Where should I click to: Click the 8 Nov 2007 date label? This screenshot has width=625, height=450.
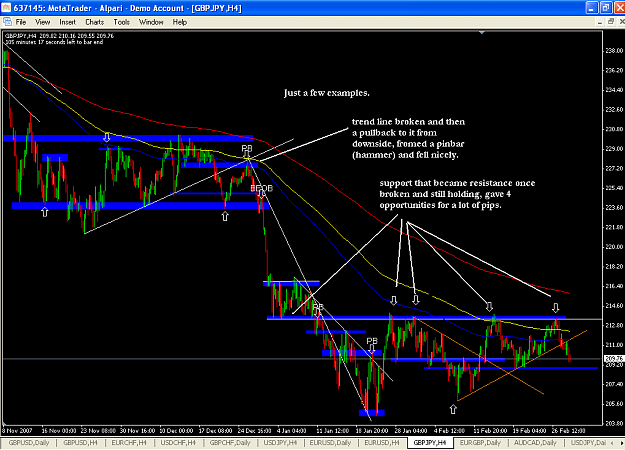(17, 431)
